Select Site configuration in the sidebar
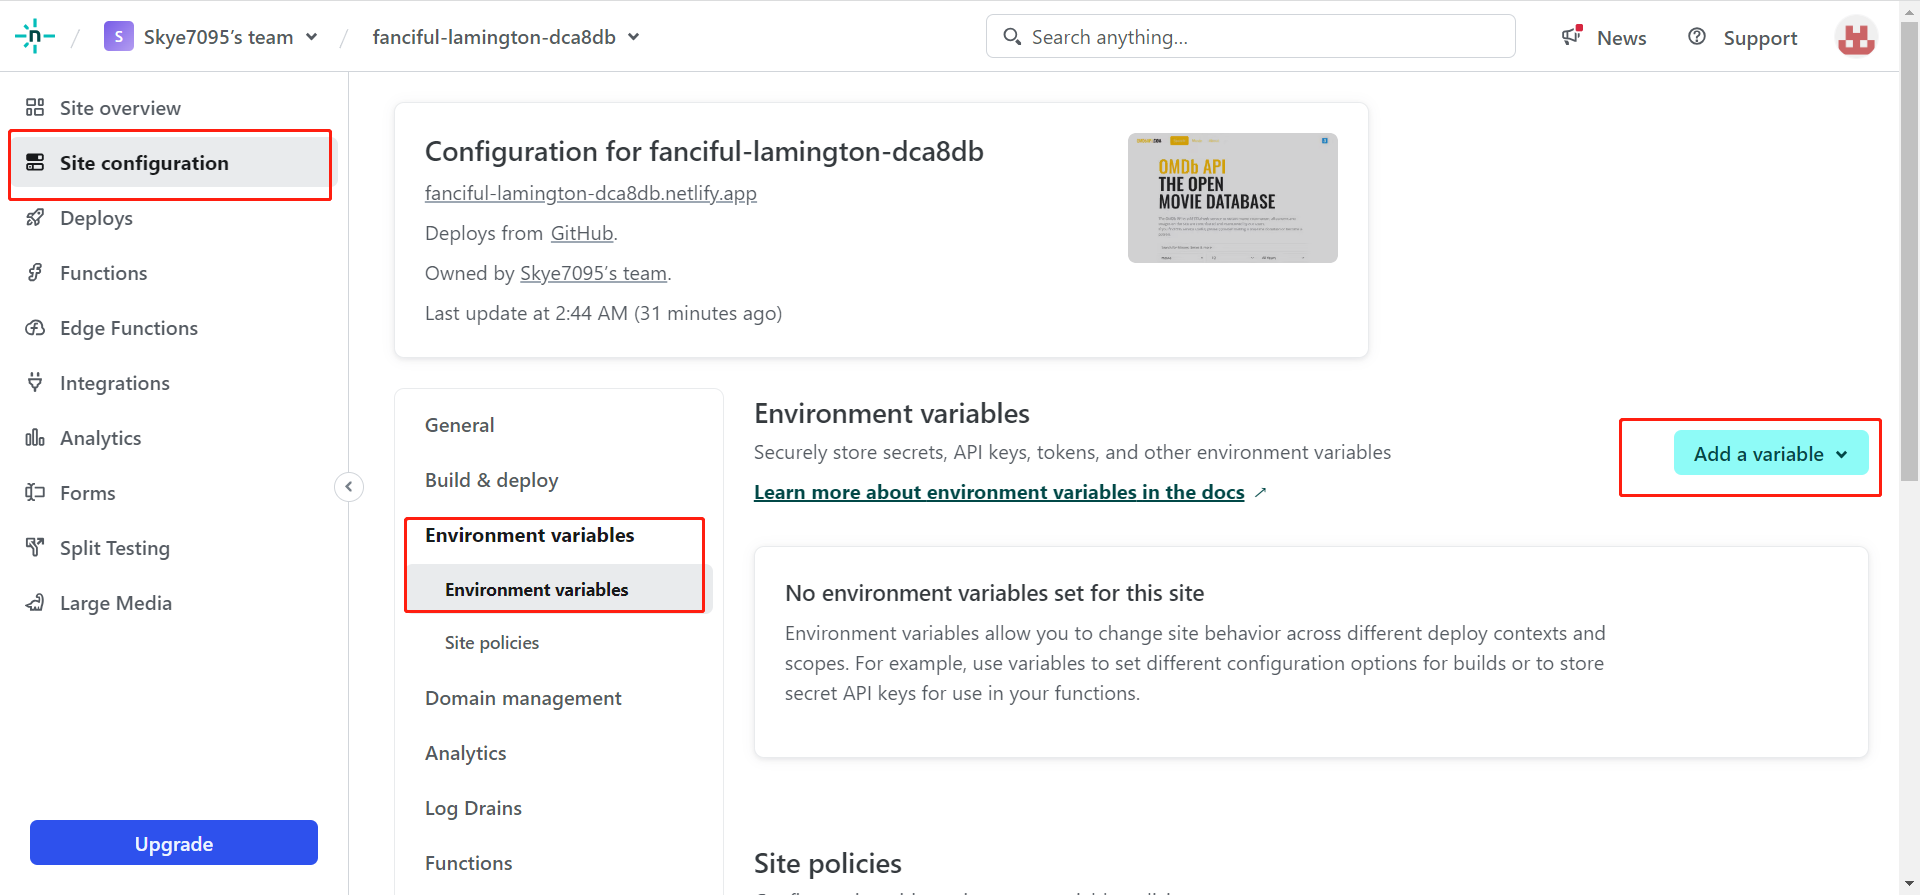Viewport: 1920px width, 895px height. 174,163
